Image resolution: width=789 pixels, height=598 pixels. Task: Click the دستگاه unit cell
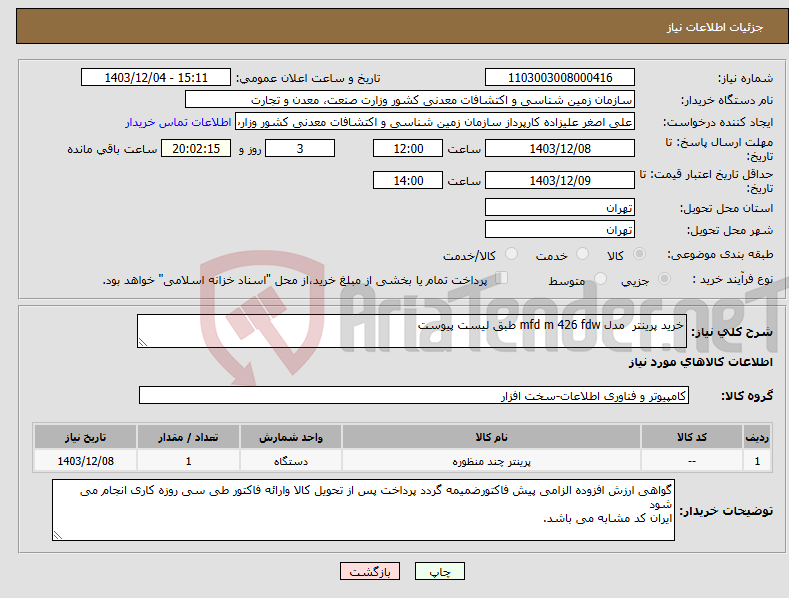[291, 461]
